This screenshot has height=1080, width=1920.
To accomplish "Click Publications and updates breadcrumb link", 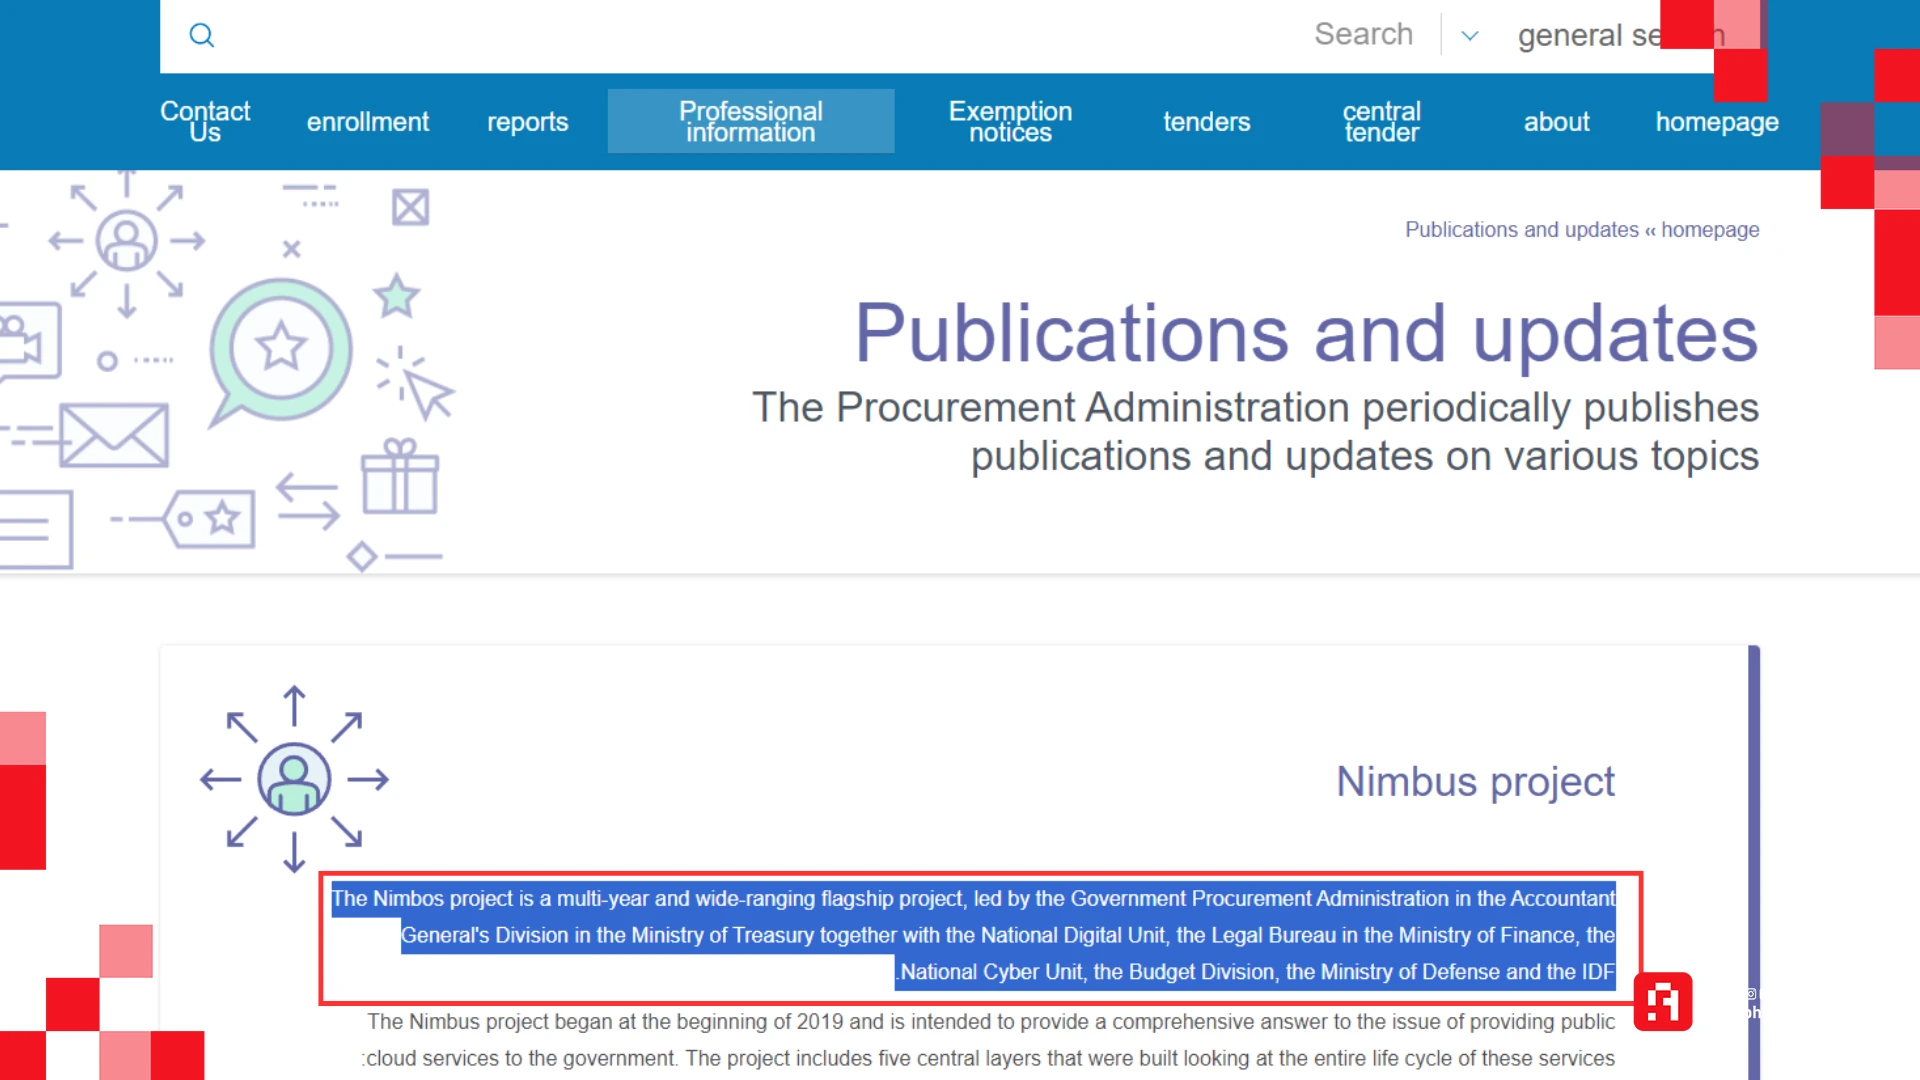I will (1521, 230).
